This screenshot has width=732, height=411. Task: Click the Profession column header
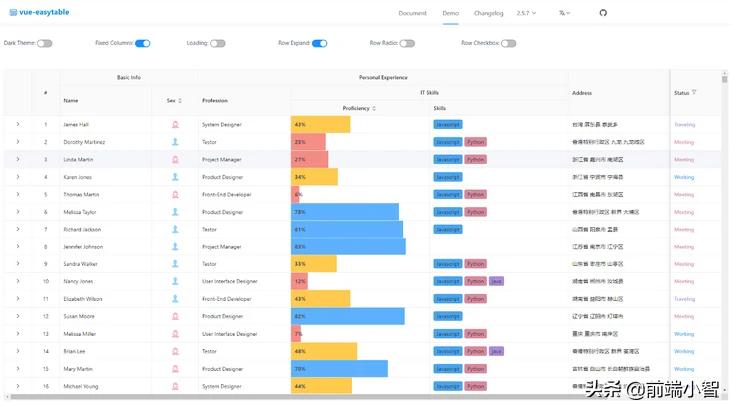point(215,100)
